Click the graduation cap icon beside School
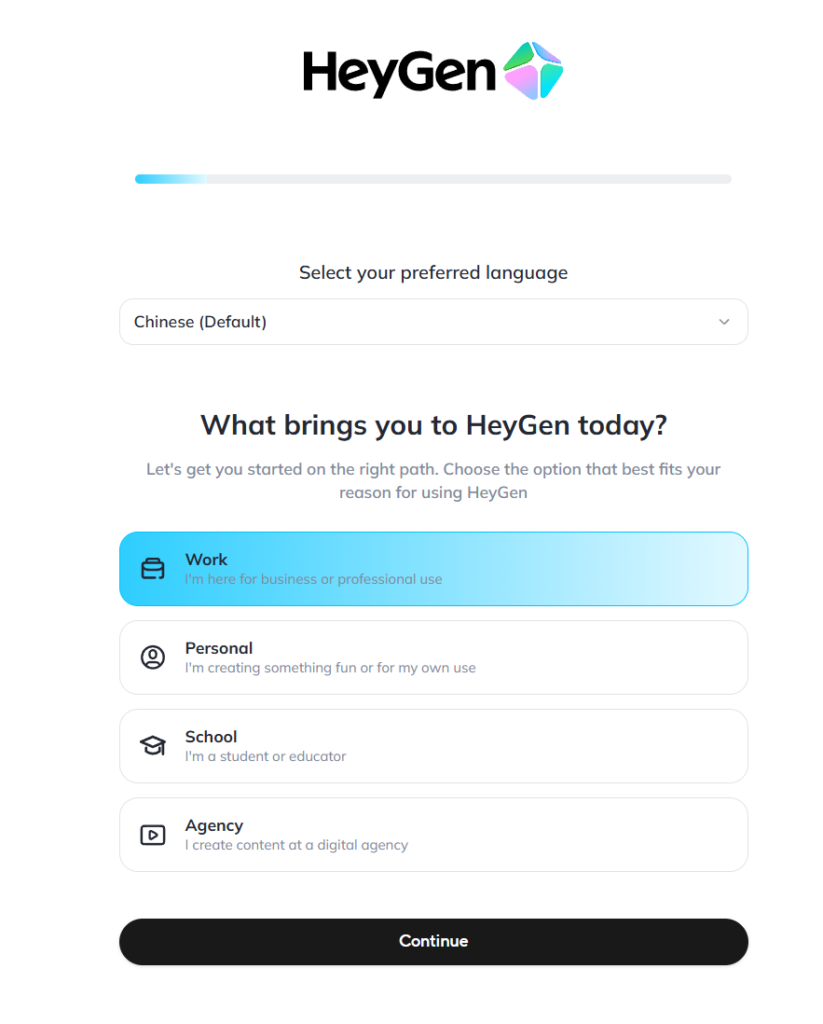The width and height of the screenshot is (823, 1024). coord(152,746)
